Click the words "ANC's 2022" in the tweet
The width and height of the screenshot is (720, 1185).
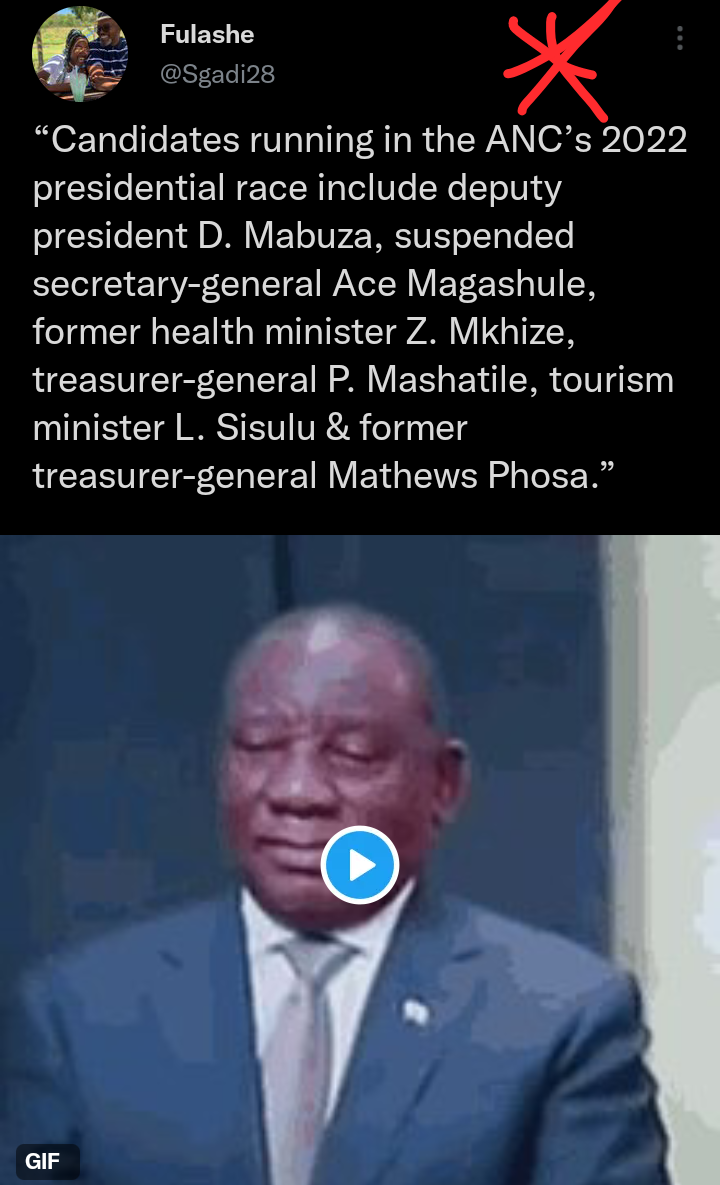click(586, 140)
